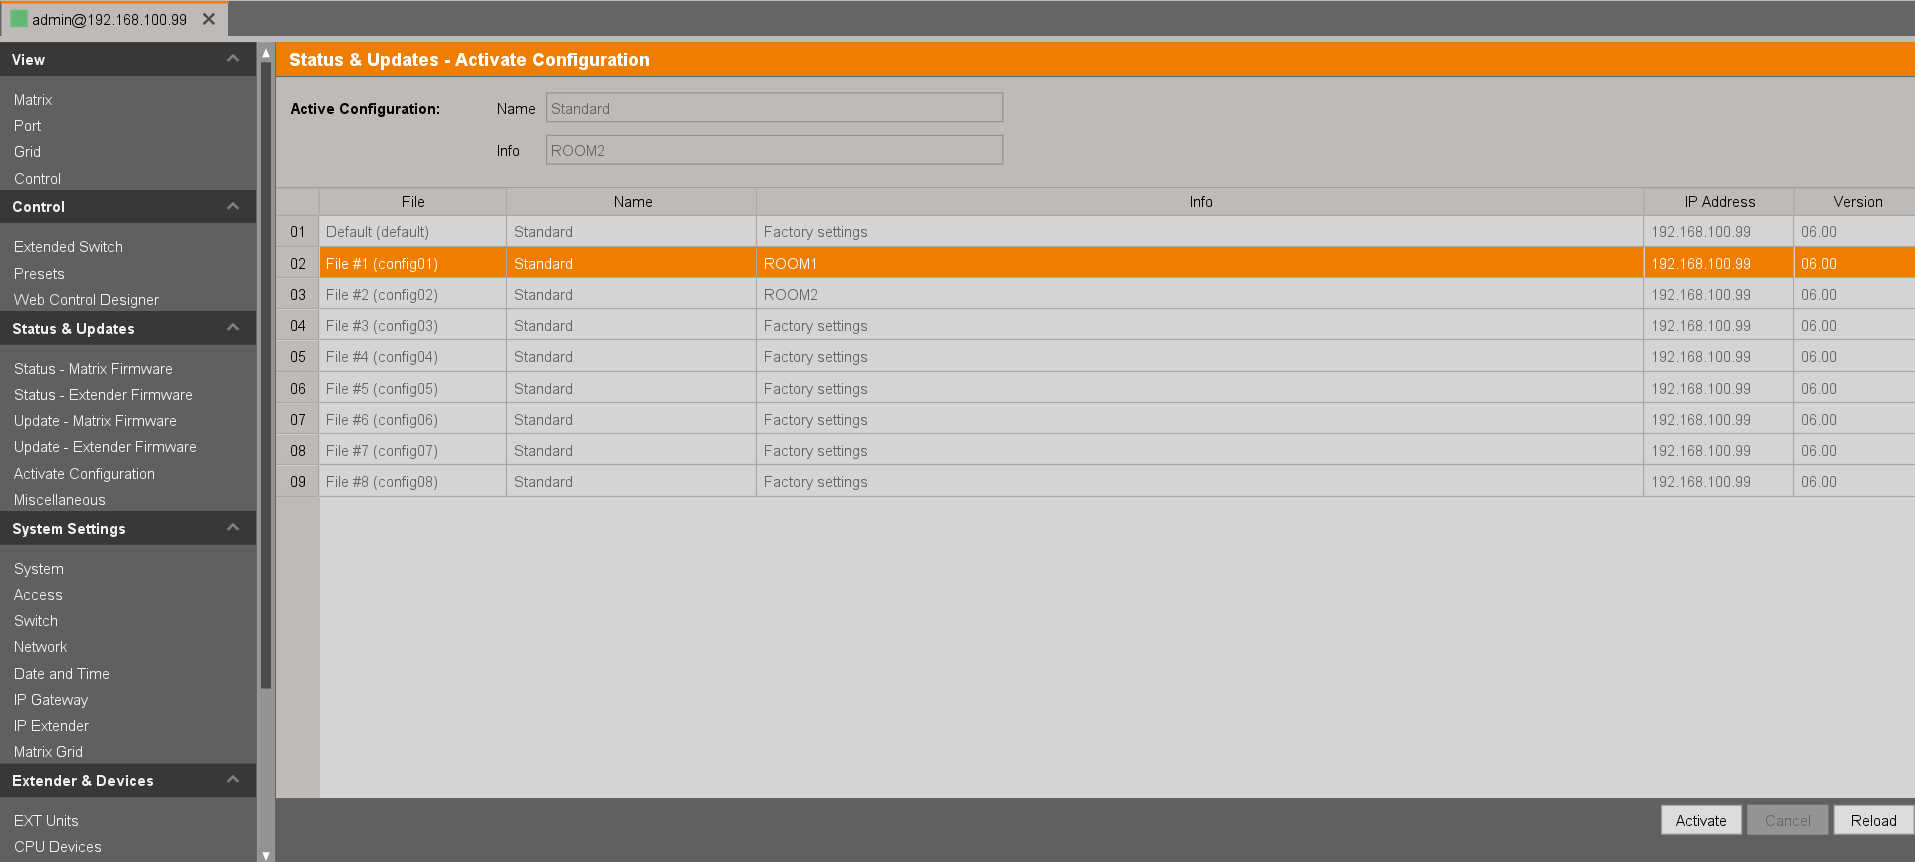1915x862 pixels.
Task: Collapse the Extender & Devices section
Action: point(233,780)
